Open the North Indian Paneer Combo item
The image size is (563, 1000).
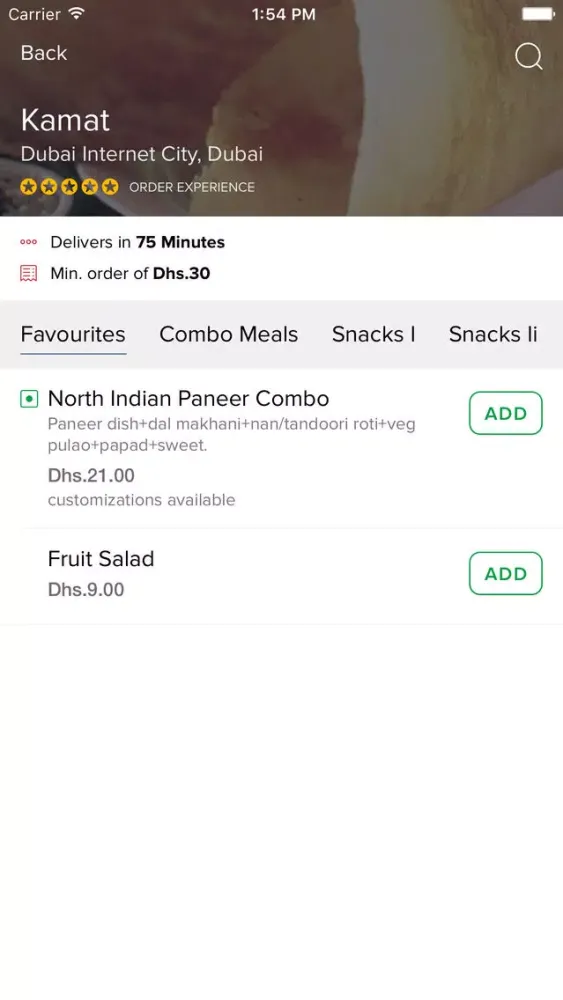[189, 399]
